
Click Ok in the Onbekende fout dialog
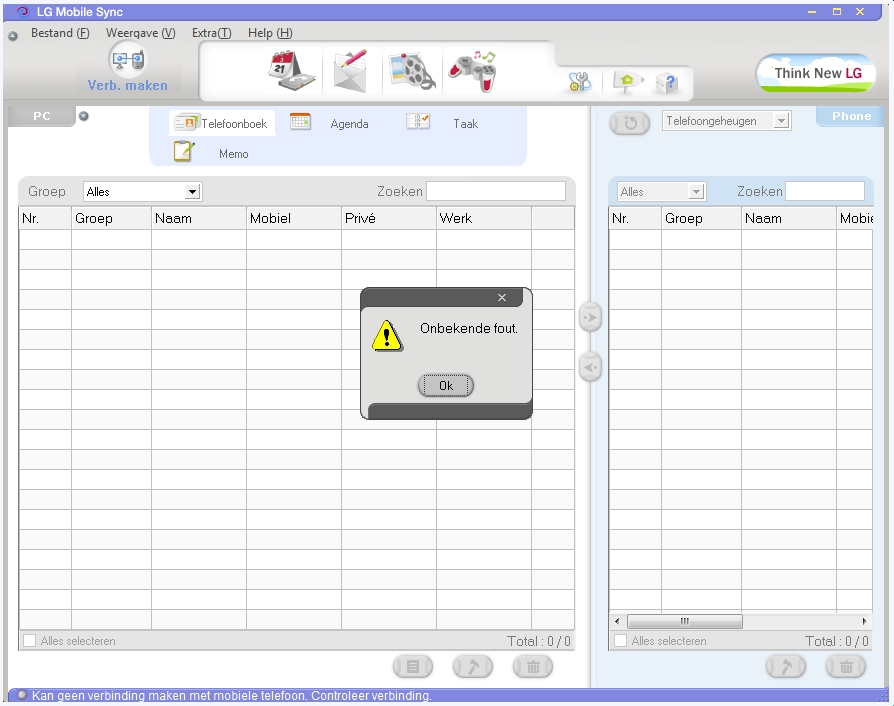pos(446,386)
